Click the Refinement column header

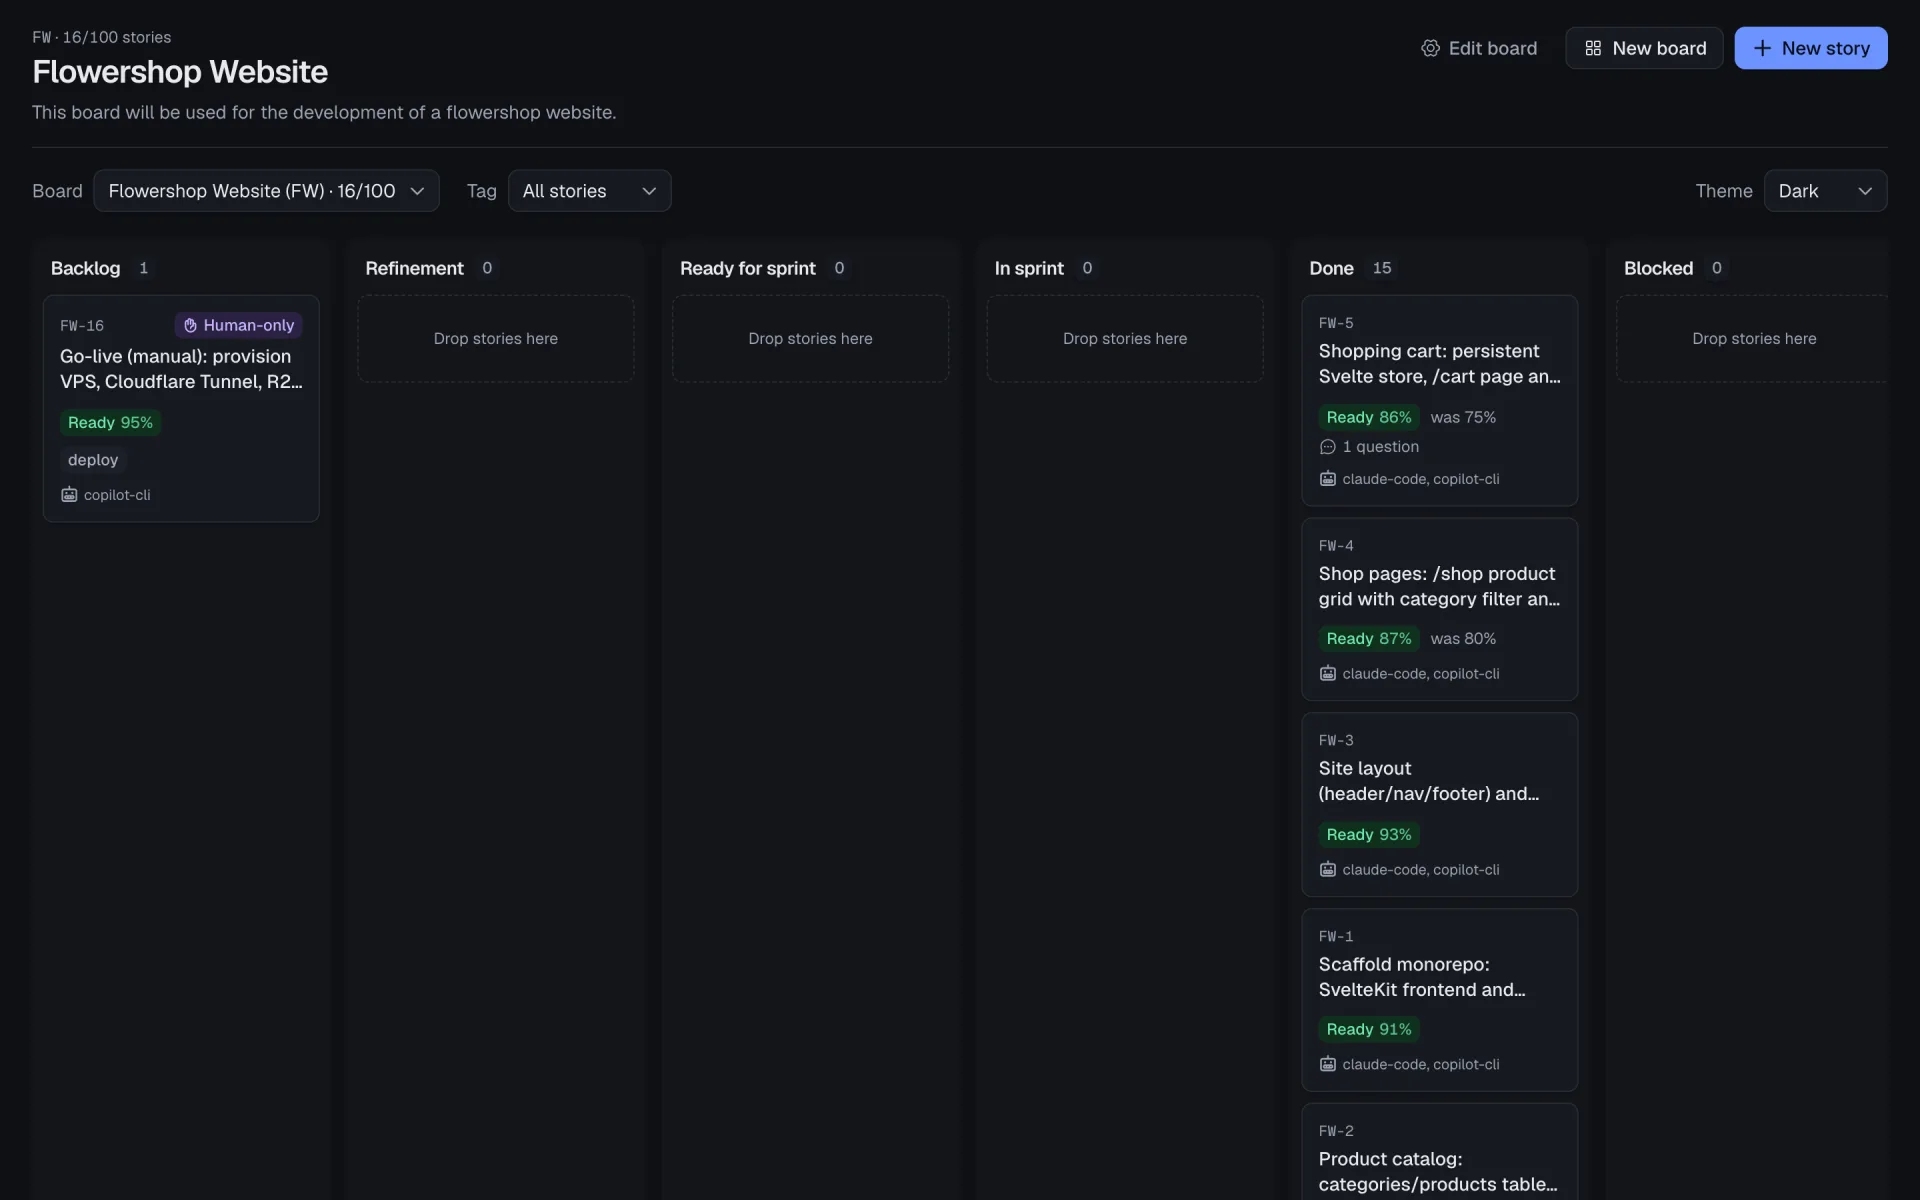pos(414,268)
